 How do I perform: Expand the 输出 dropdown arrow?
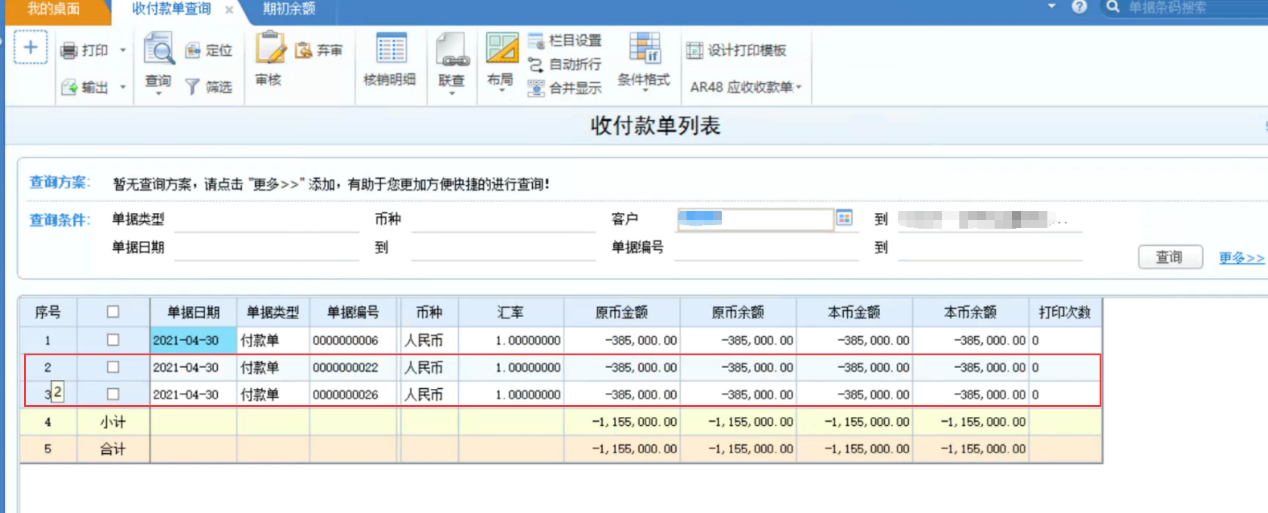tap(123, 88)
